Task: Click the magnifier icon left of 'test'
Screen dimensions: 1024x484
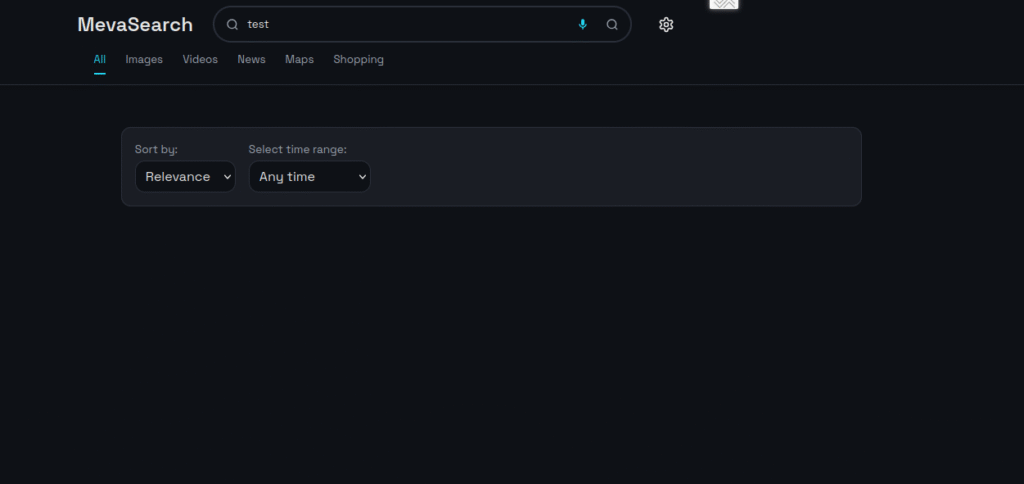Action: (232, 25)
